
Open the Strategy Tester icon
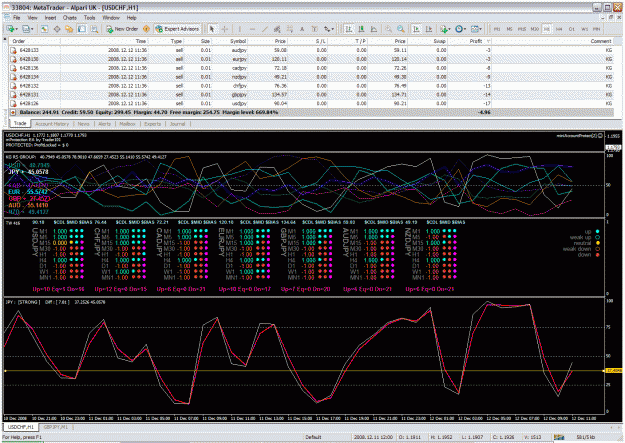(x=94, y=29)
